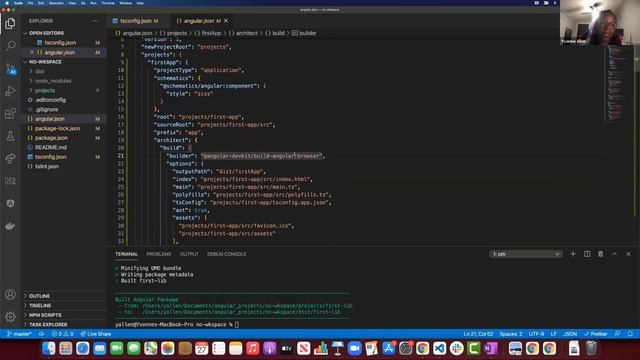The width and height of the screenshot is (640, 360).
Task: Open the Live Share activity bar icon
Action: pos(10,158)
